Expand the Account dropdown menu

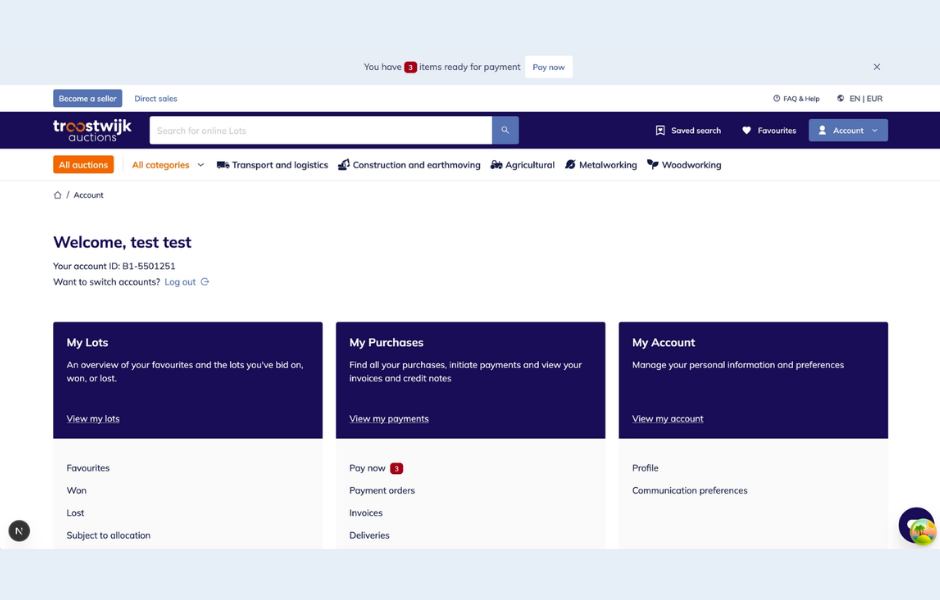[848, 130]
